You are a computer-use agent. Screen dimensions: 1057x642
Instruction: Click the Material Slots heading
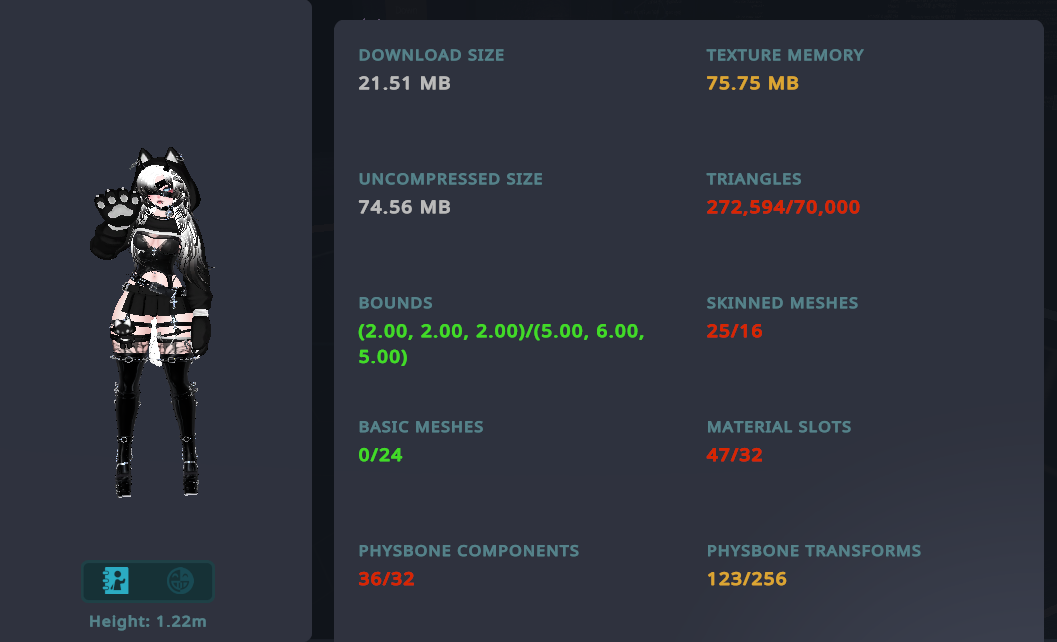tap(778, 427)
